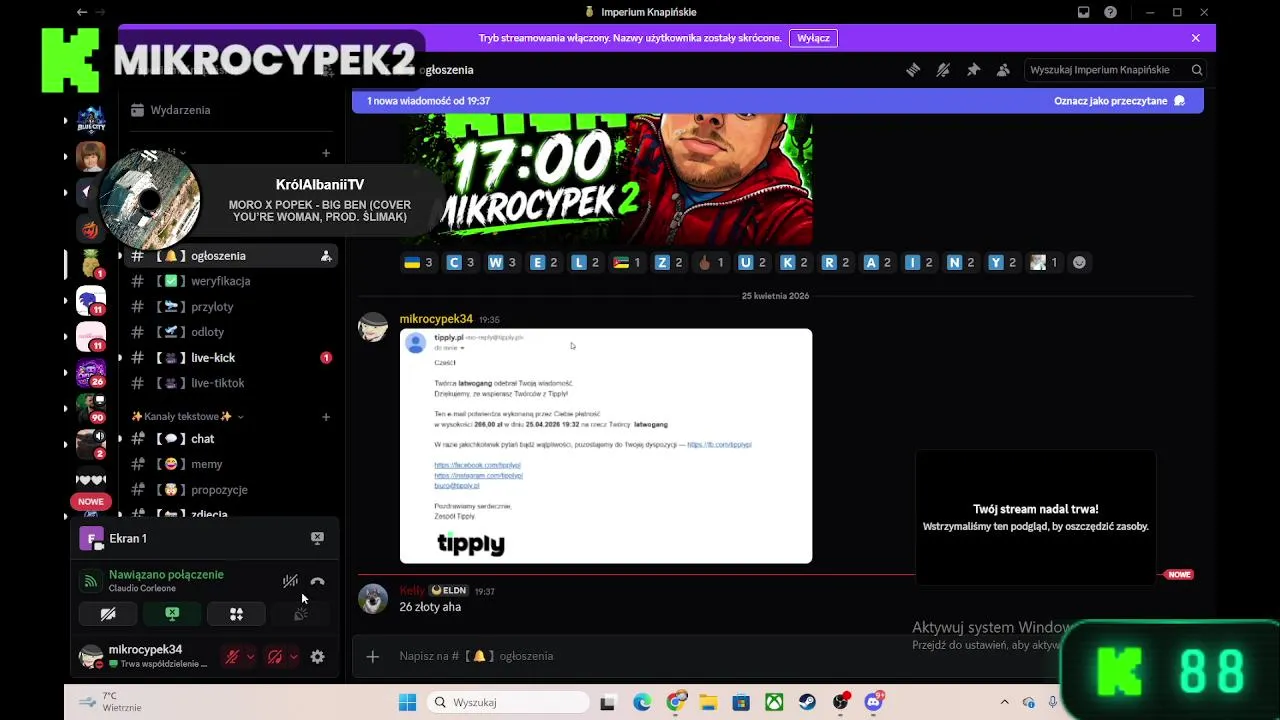Open mikrocypek34 message author name
Screen dimensions: 1280x720
click(x=436, y=319)
